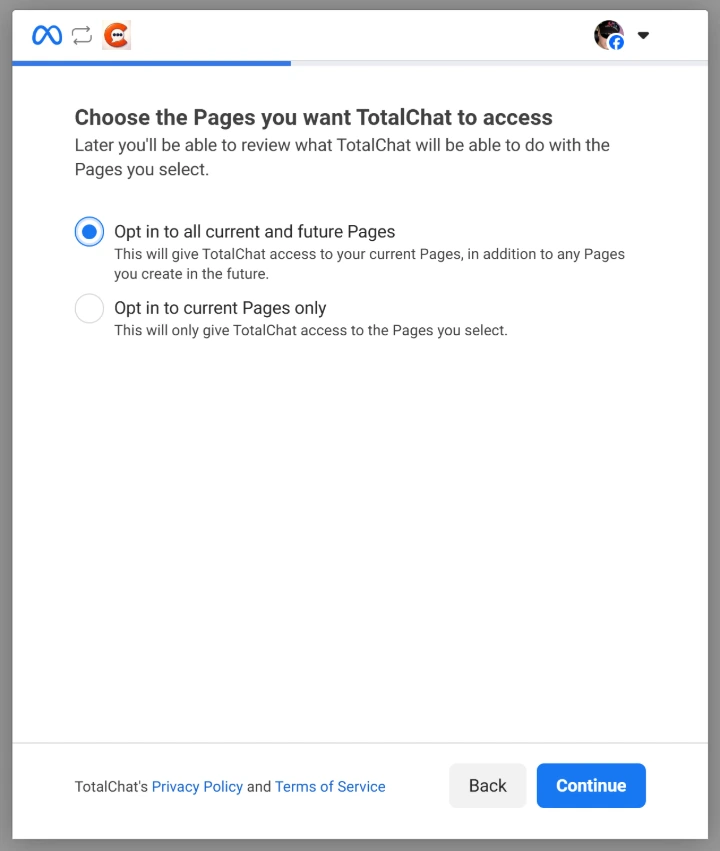Click the orange TotalChat app icon
The image size is (720, 851).
click(117, 35)
